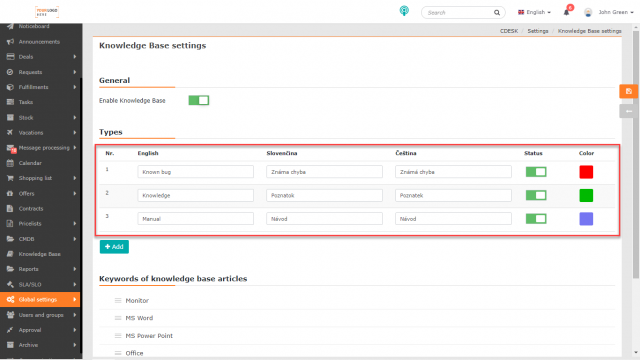Image resolution: width=640 pixels, height=360 pixels.
Task: Open the English language dropdown
Action: click(x=534, y=12)
